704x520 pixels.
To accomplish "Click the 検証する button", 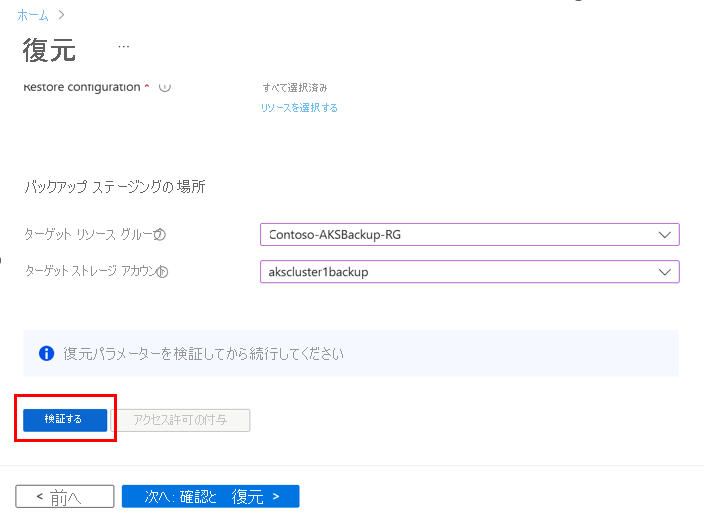I will pyautogui.click(x=65, y=420).
